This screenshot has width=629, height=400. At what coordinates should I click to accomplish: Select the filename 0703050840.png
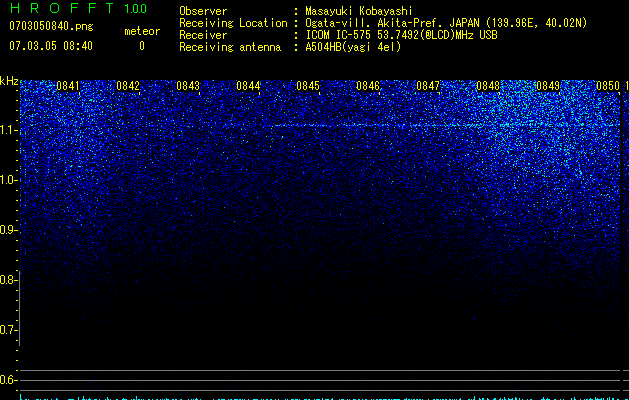point(51,26)
